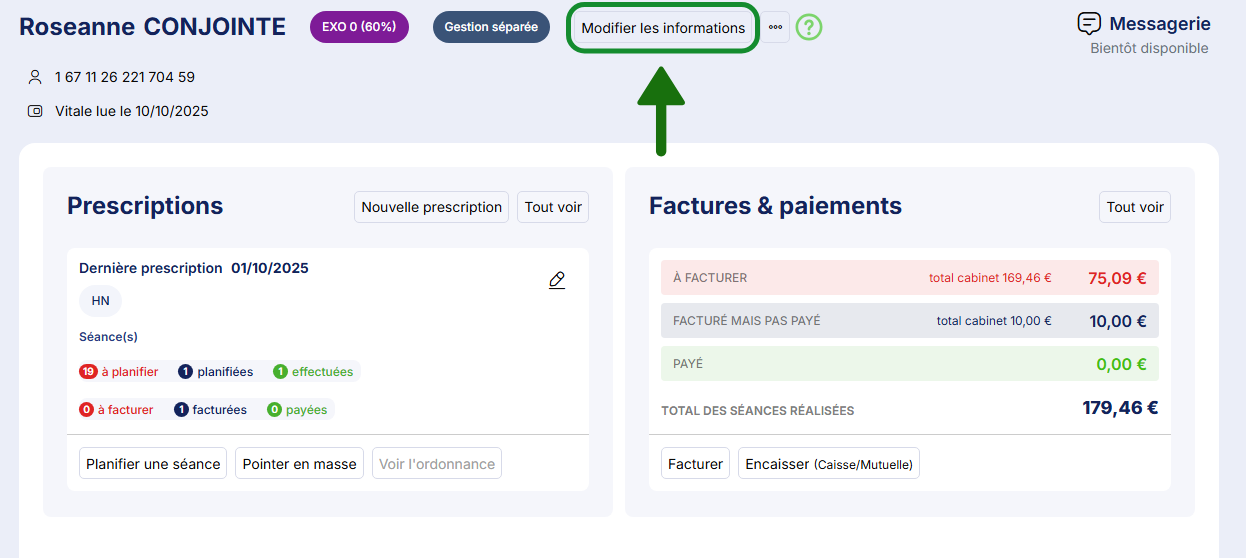This screenshot has height=558, width=1246.
Task: Click the green '1 effectuées' status chip
Action: click(x=313, y=372)
